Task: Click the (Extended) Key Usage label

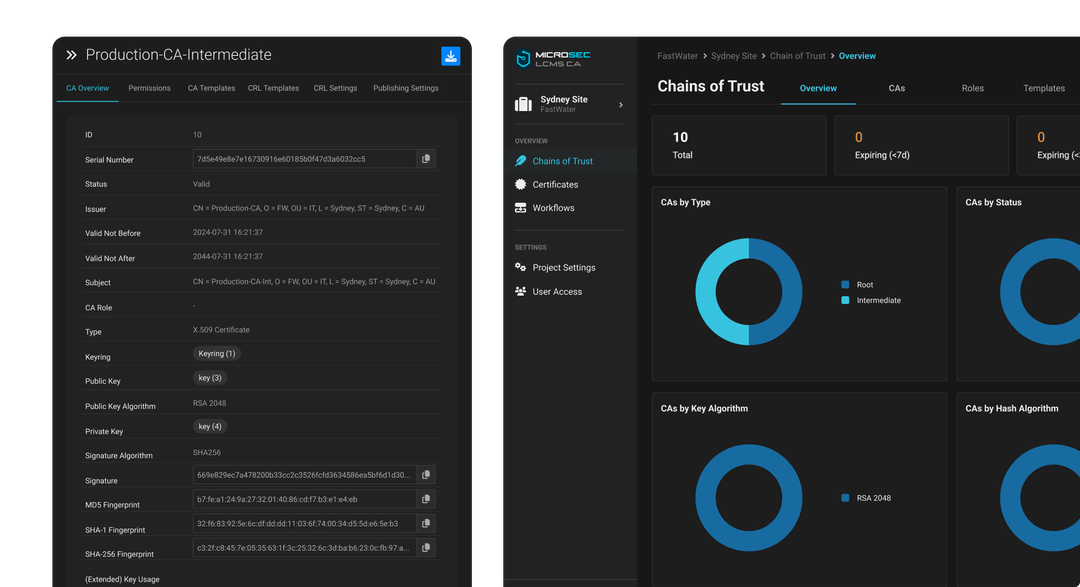Action: 122,579
